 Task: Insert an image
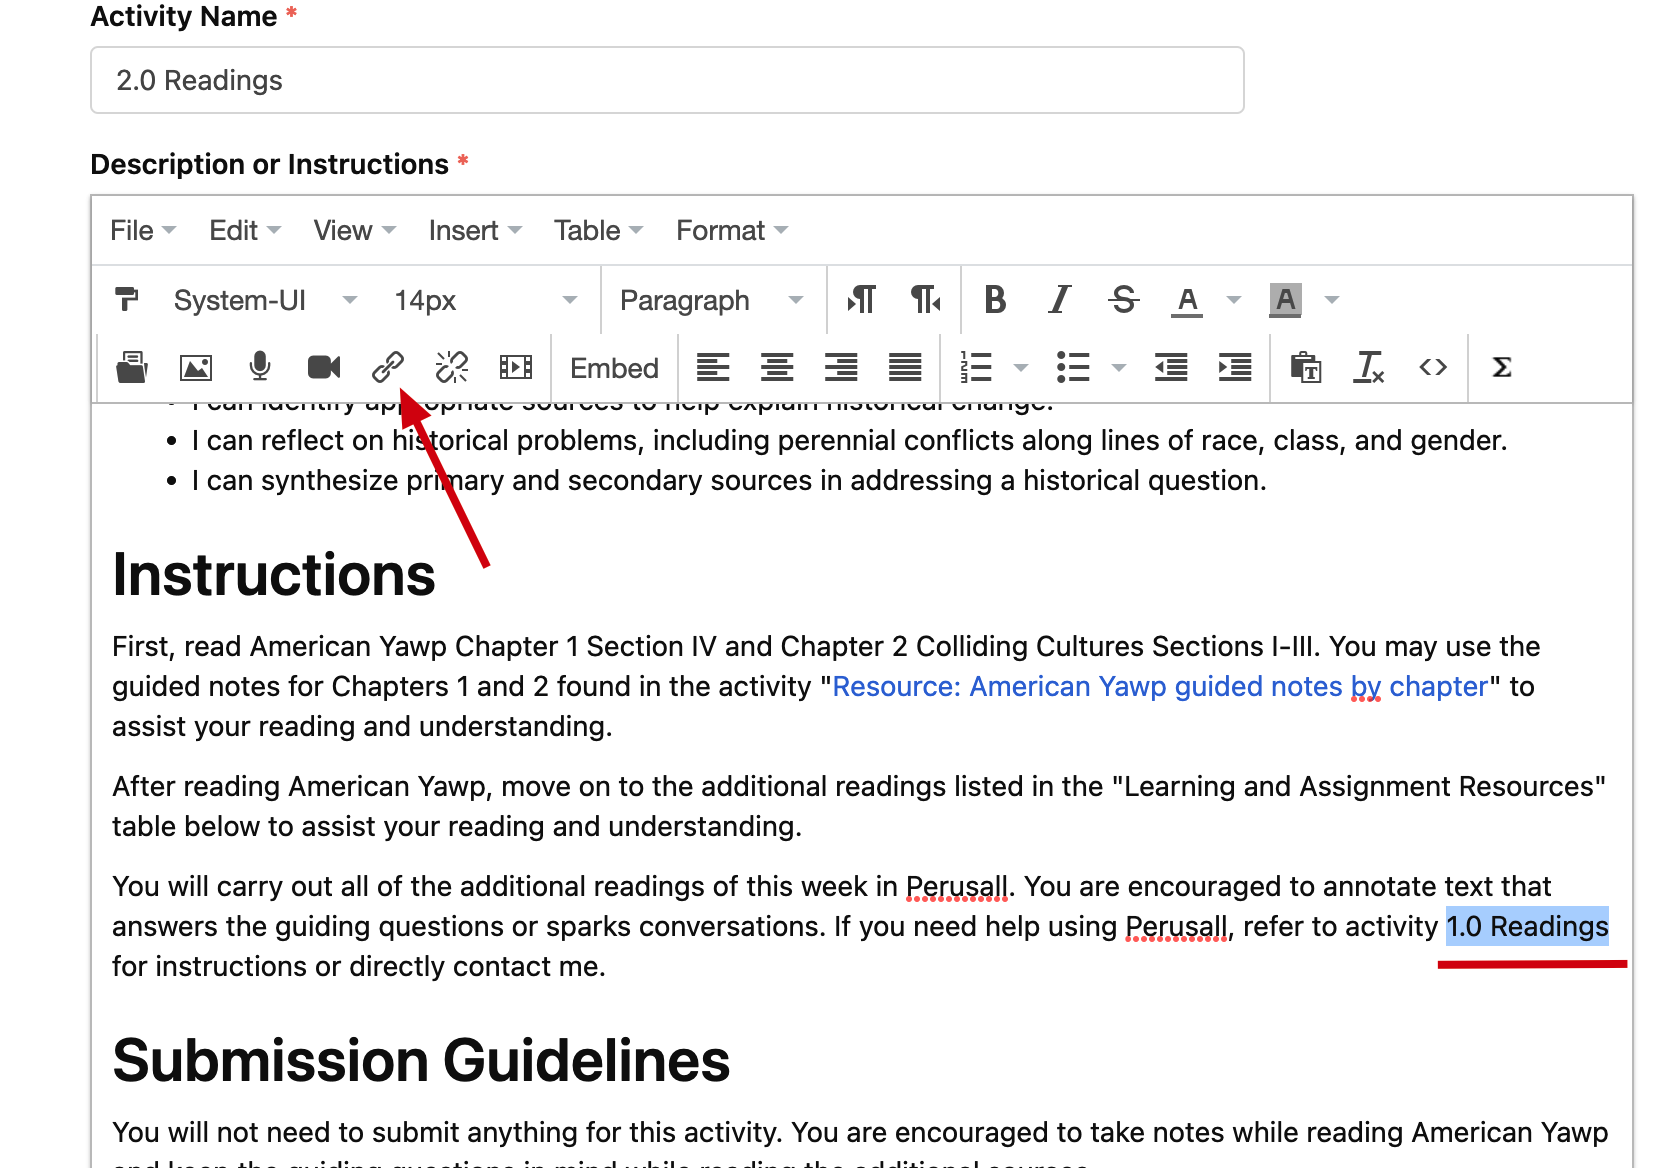195,367
